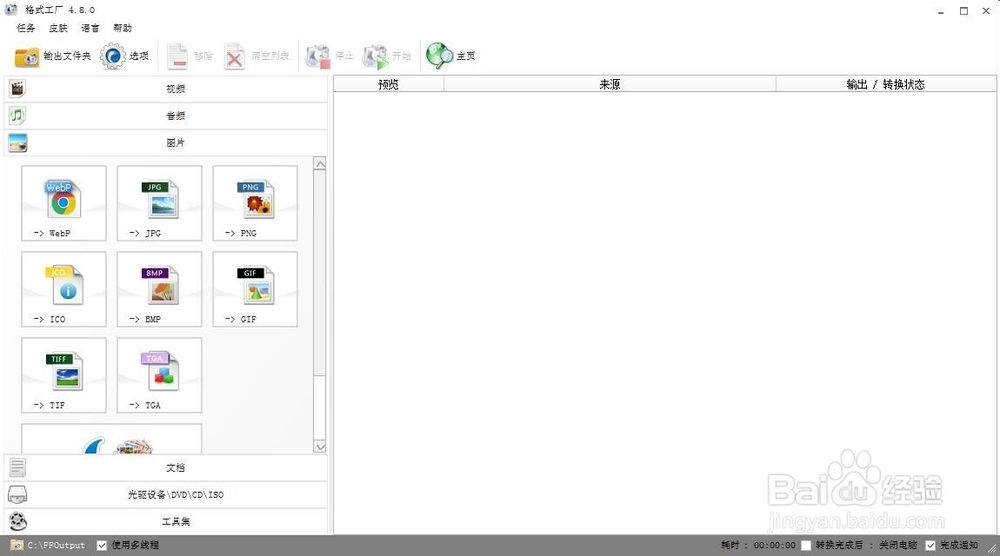This screenshot has width=1000, height=556.
Task: Toggle the 完成通知 completion notification checkbox
Action: [x=930, y=545]
